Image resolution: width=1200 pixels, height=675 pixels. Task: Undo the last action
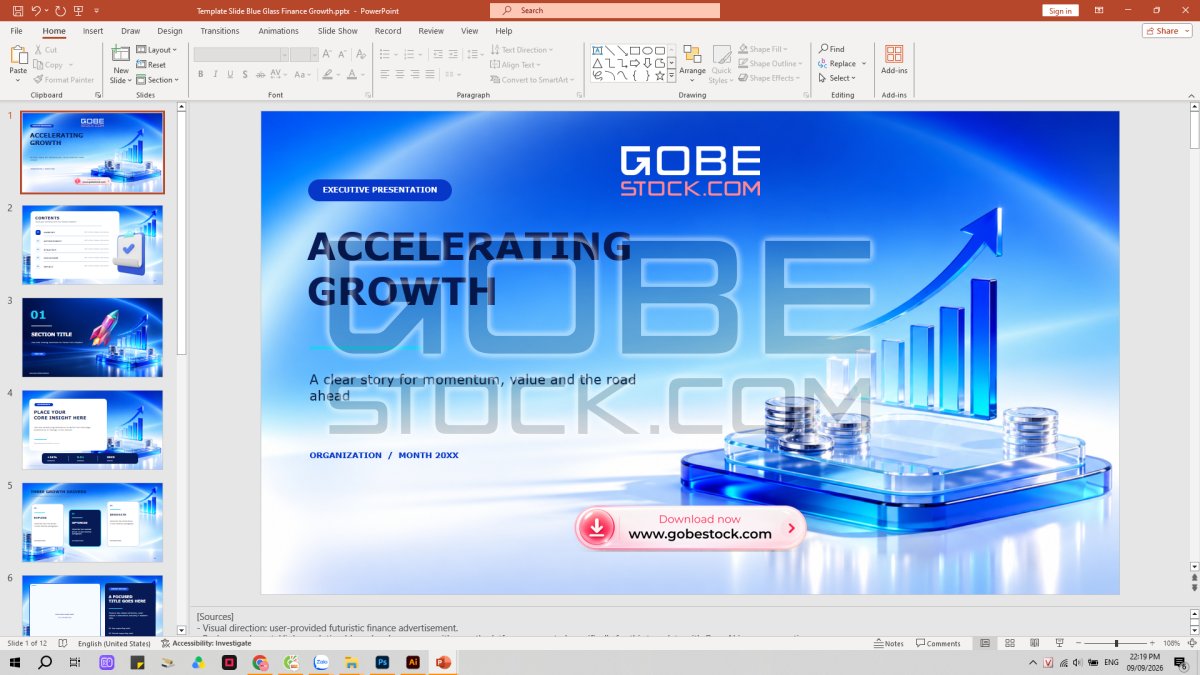click(x=36, y=10)
